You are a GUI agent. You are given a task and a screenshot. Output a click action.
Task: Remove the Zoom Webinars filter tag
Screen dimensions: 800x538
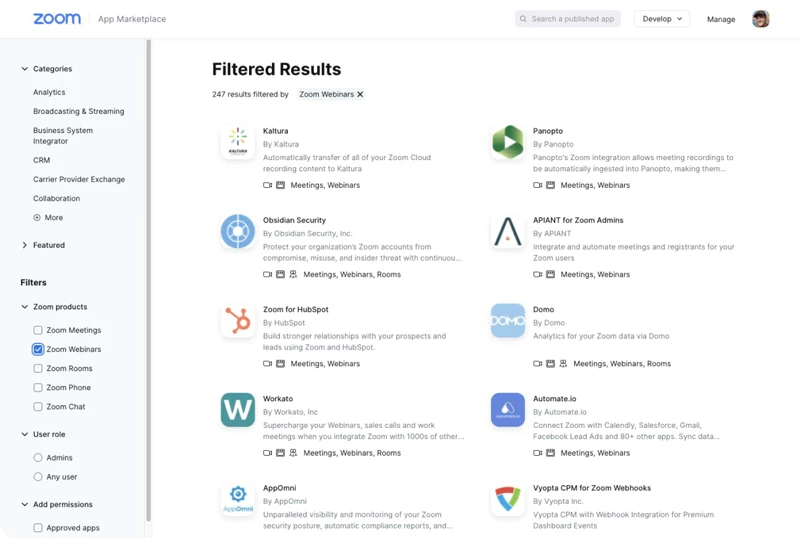point(360,94)
